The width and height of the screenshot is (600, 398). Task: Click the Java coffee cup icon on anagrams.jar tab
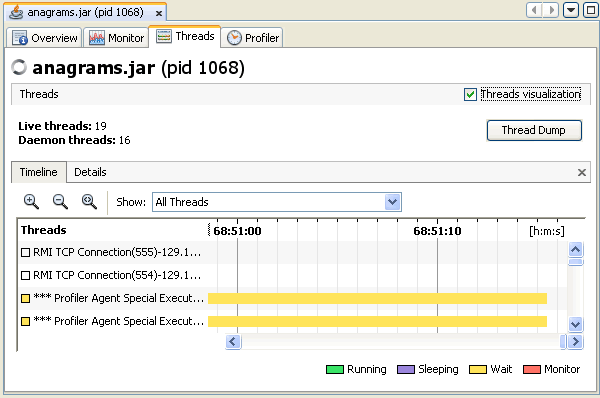[16, 12]
